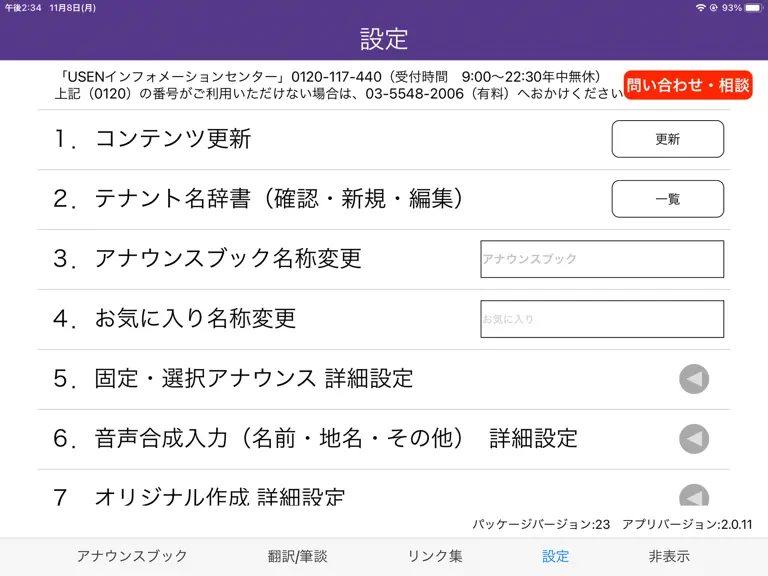Open detailed settings arrow for 固定・選択アナウンス

[694, 379]
